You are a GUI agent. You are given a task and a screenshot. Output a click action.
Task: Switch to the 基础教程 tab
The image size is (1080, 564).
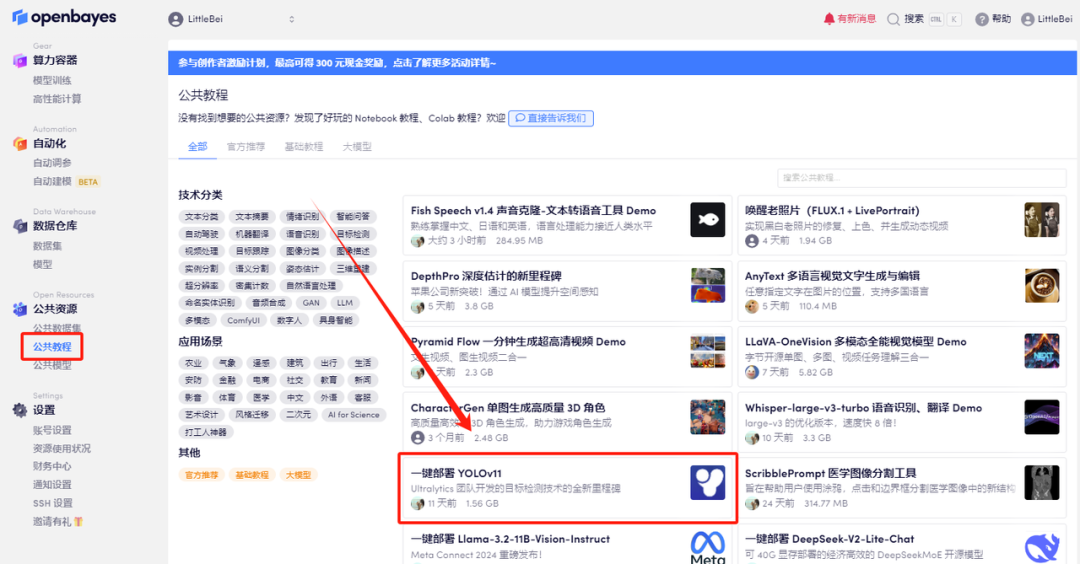tap(304, 147)
